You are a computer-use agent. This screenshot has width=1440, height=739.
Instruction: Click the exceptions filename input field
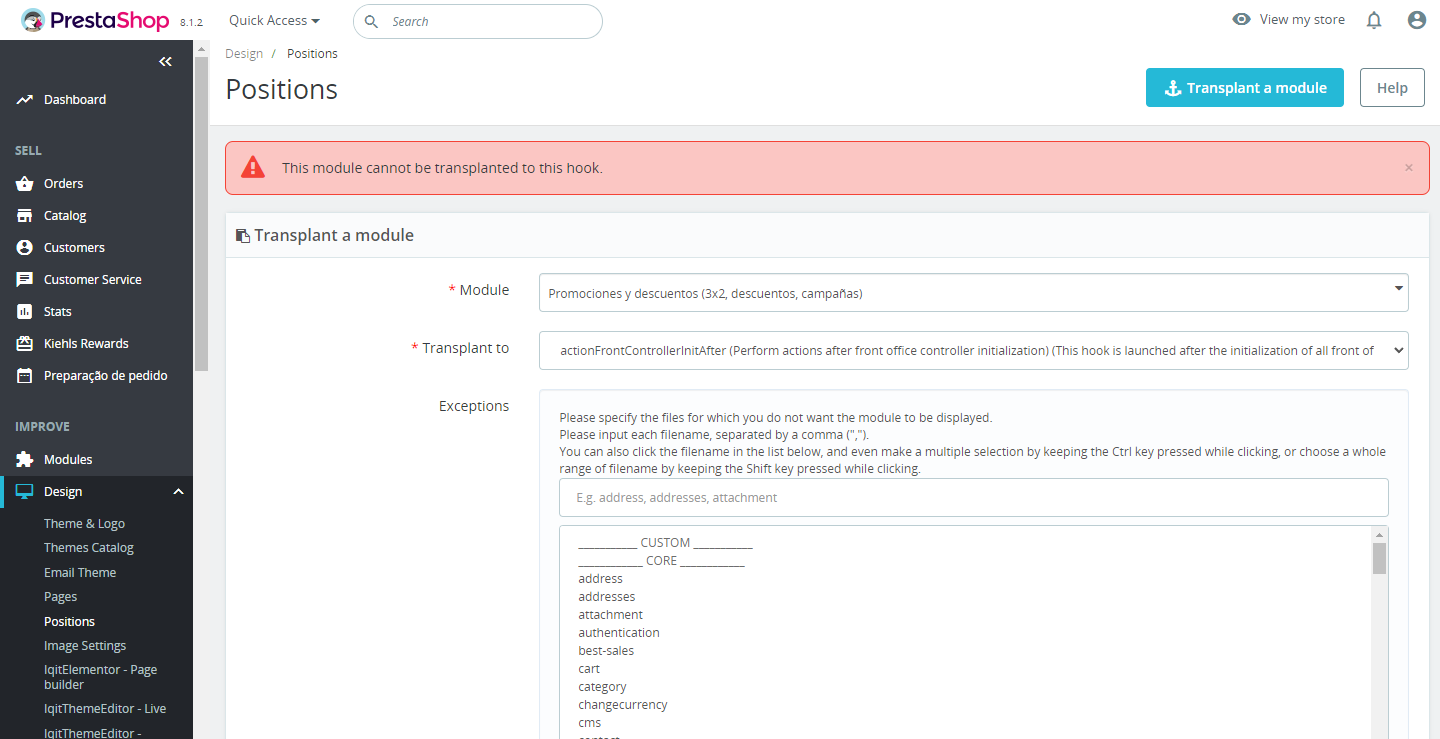tap(973, 498)
